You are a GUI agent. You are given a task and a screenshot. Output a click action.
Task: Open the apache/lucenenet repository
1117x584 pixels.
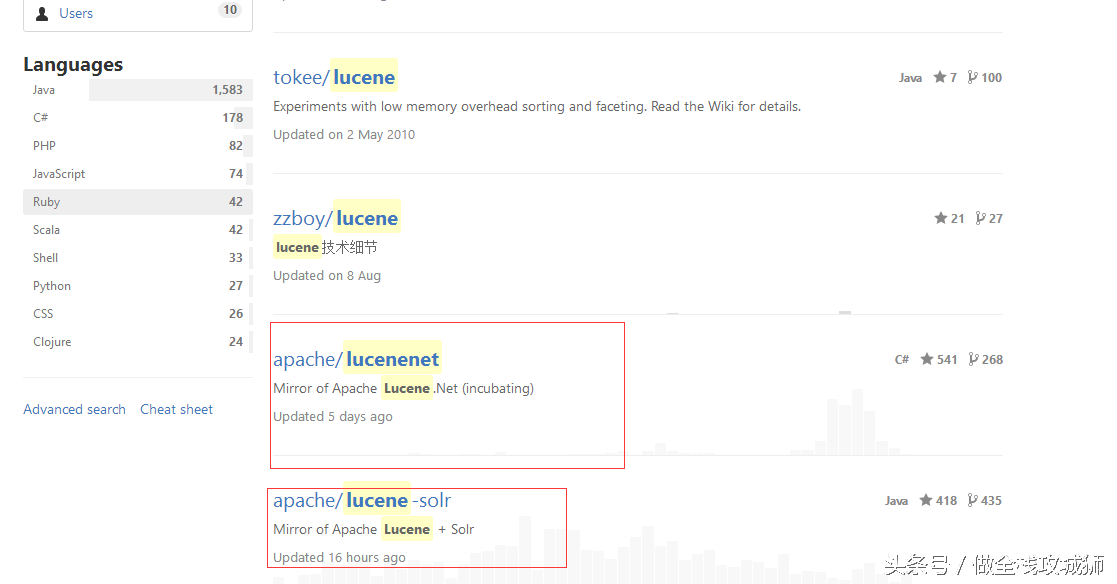(x=356, y=359)
